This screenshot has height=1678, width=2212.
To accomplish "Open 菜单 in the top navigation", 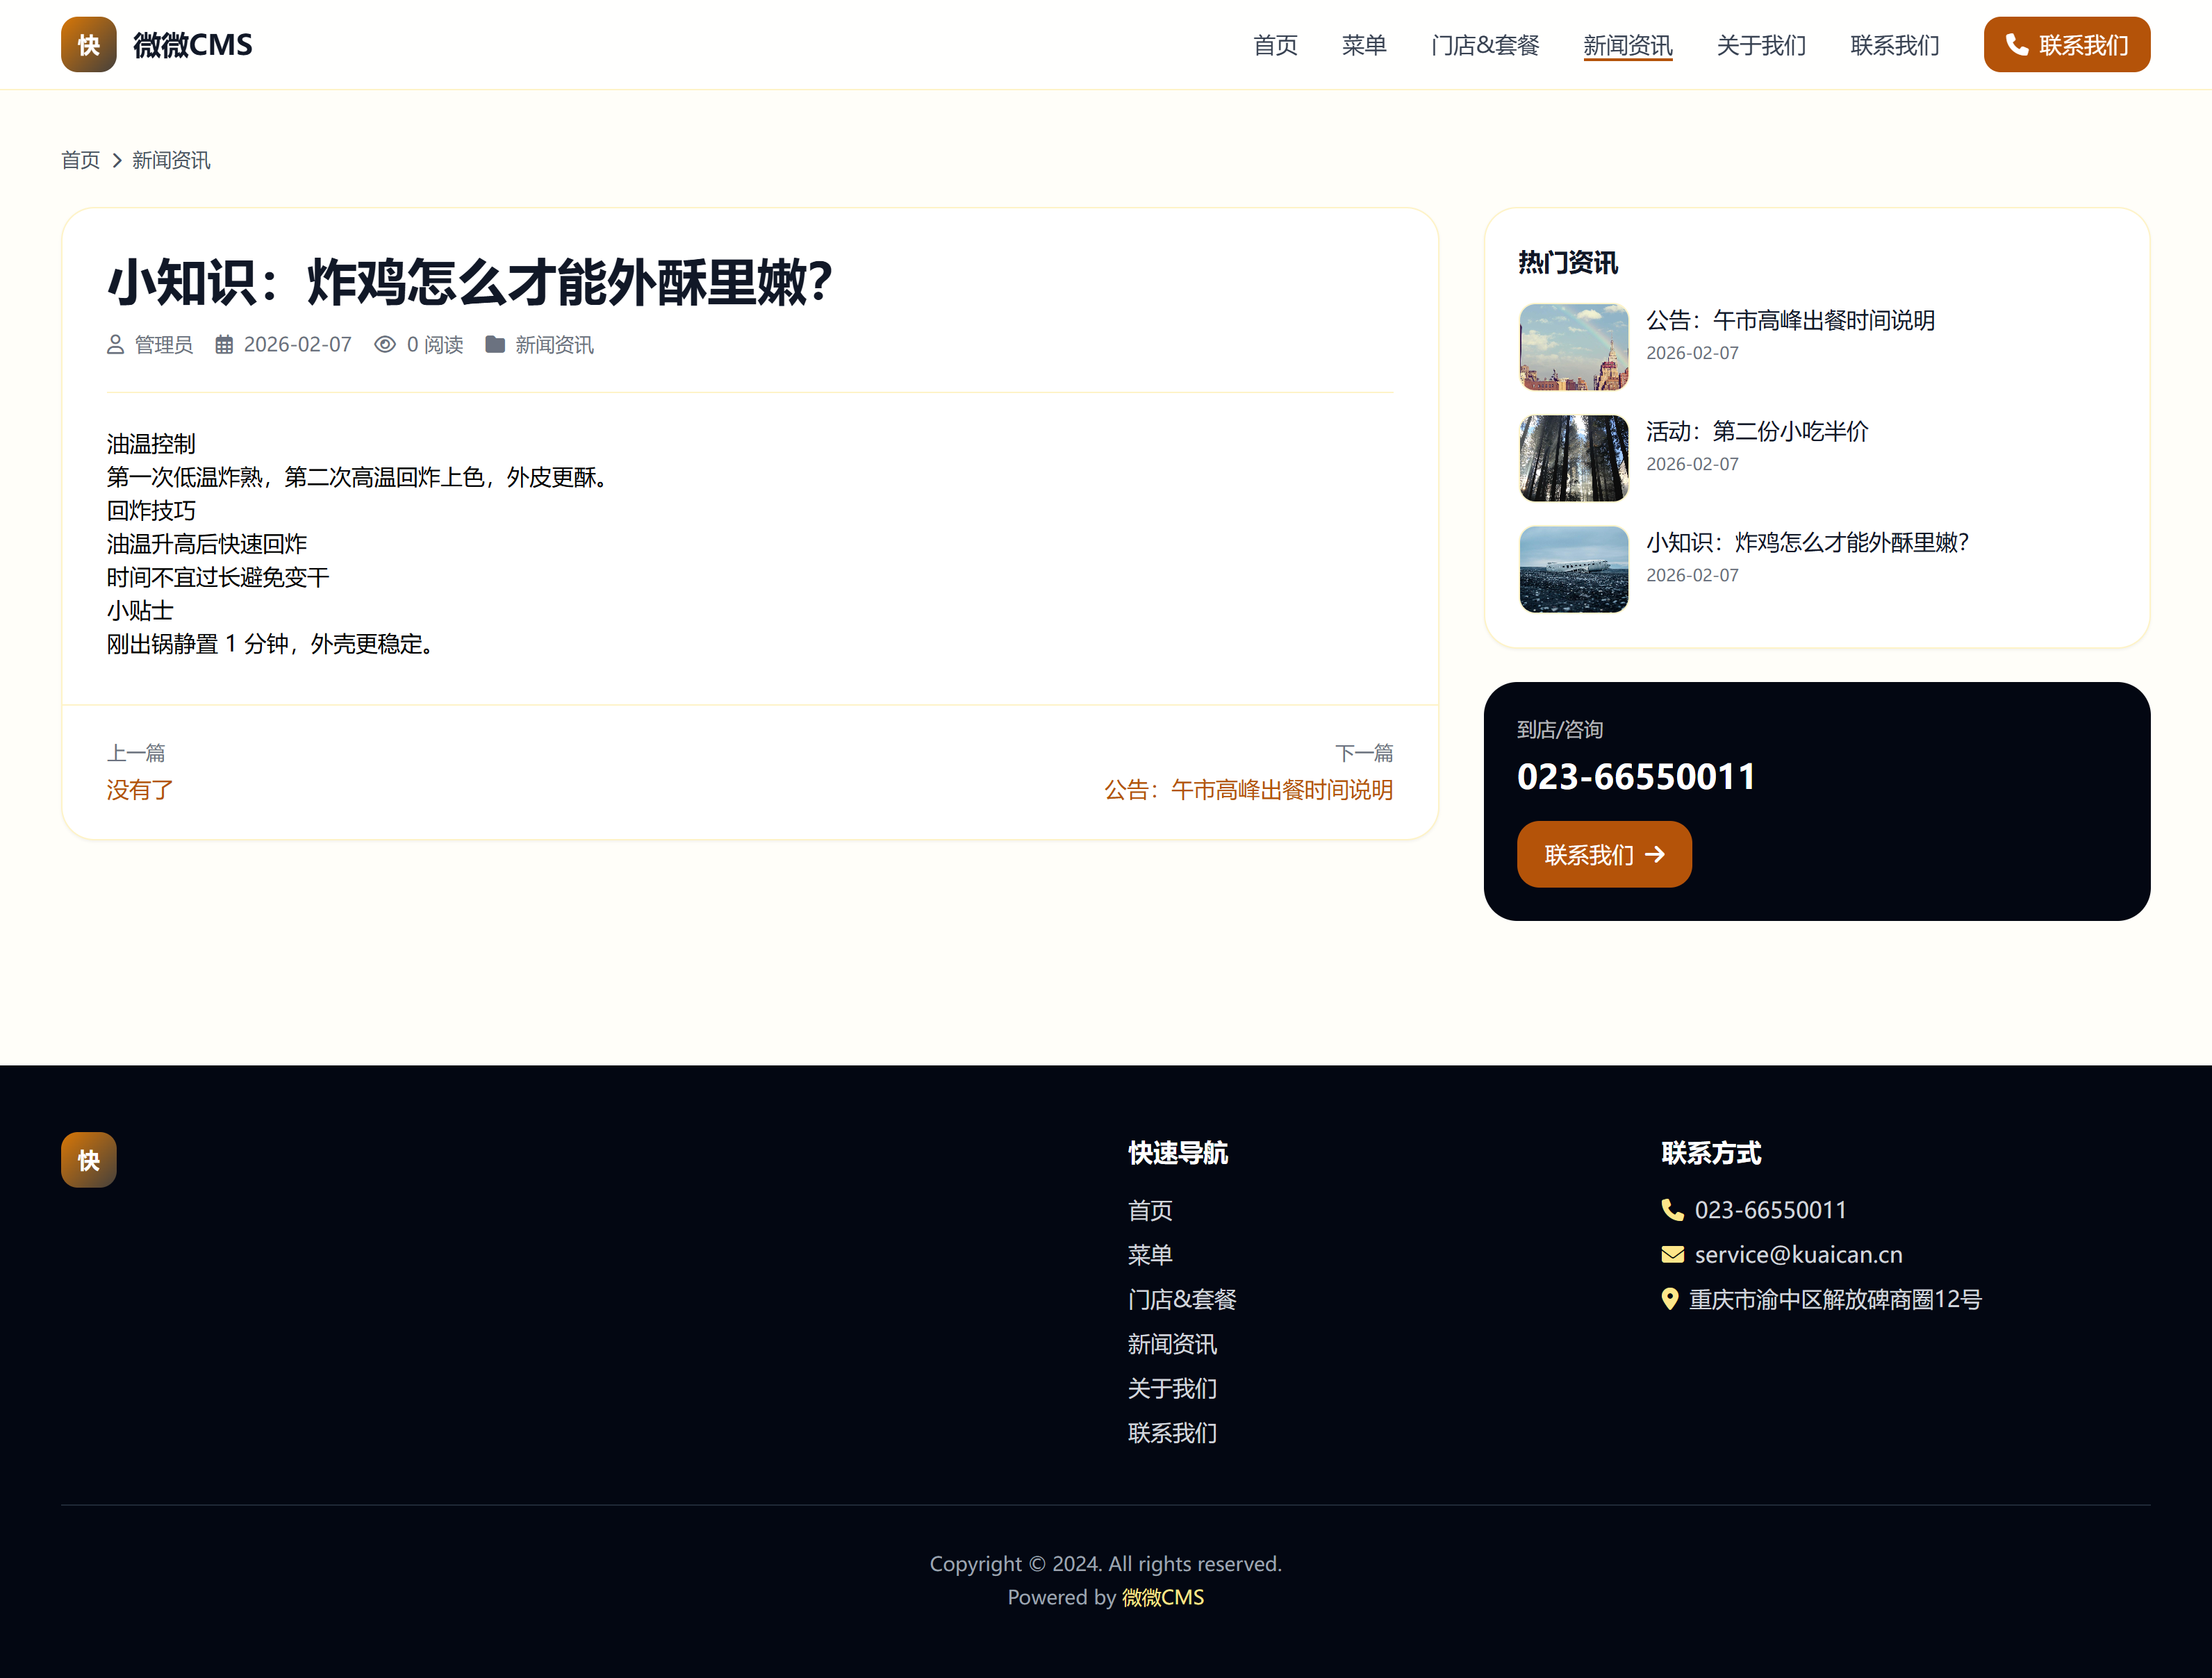I will pos(1364,45).
